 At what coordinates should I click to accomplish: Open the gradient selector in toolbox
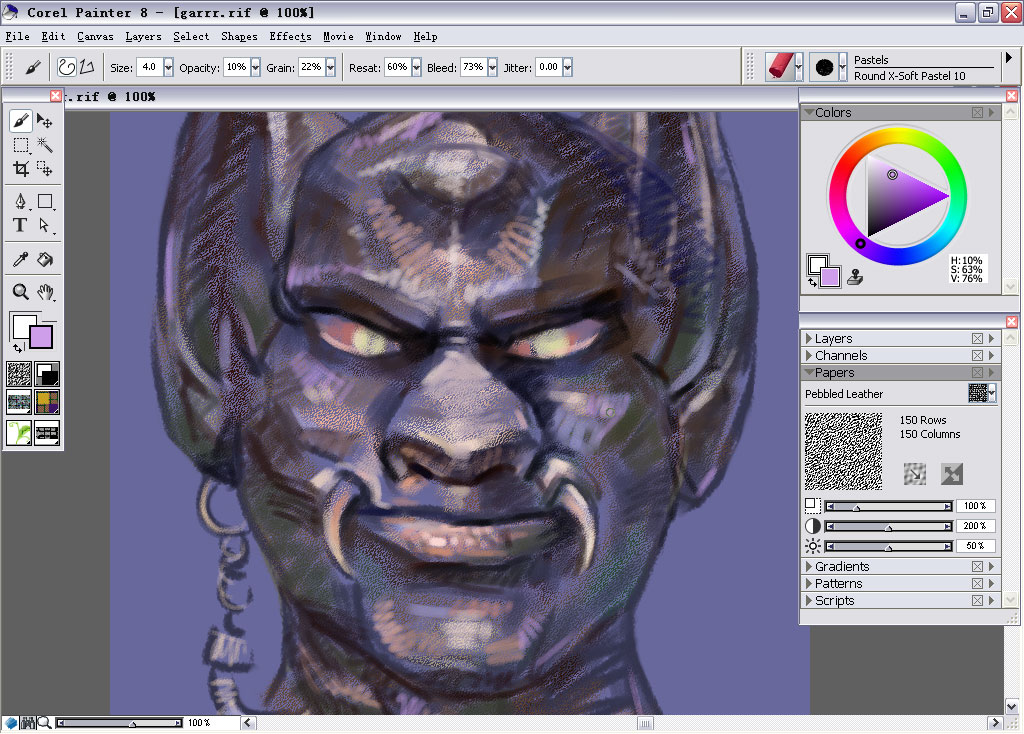47,374
